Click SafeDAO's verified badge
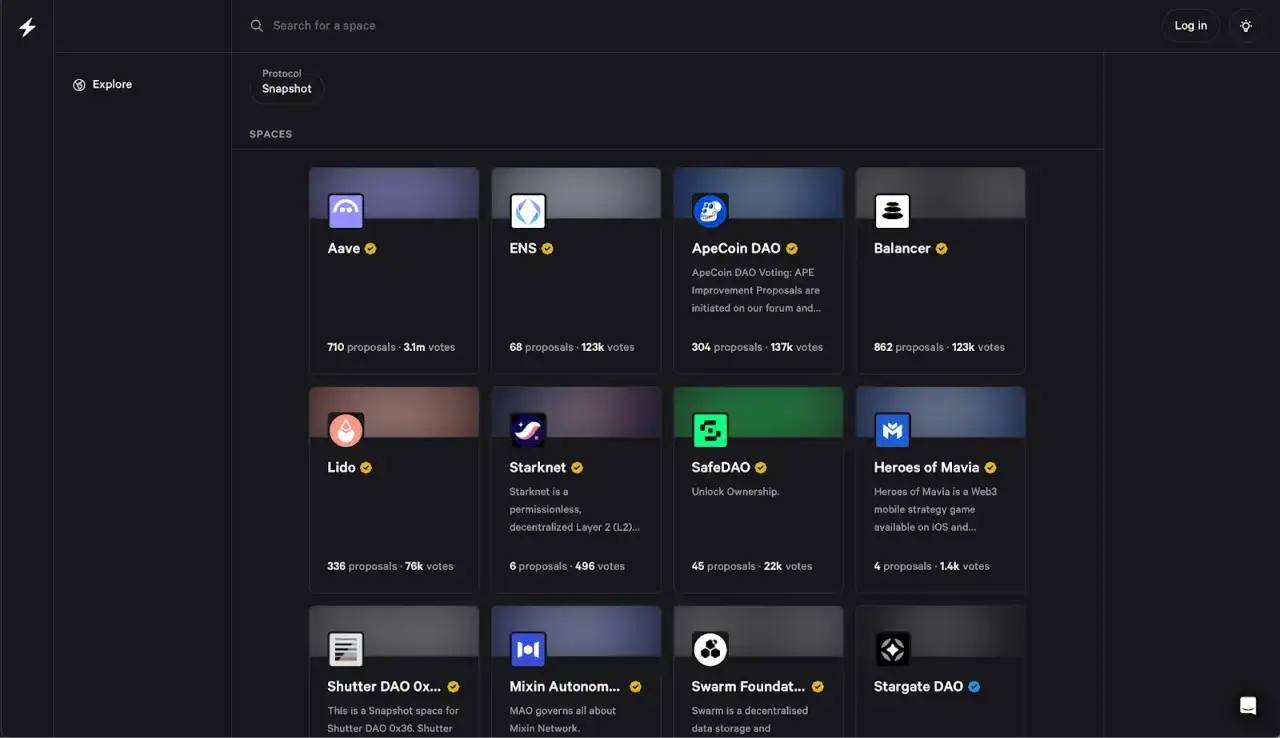The image size is (1280, 738). pyautogui.click(x=760, y=468)
